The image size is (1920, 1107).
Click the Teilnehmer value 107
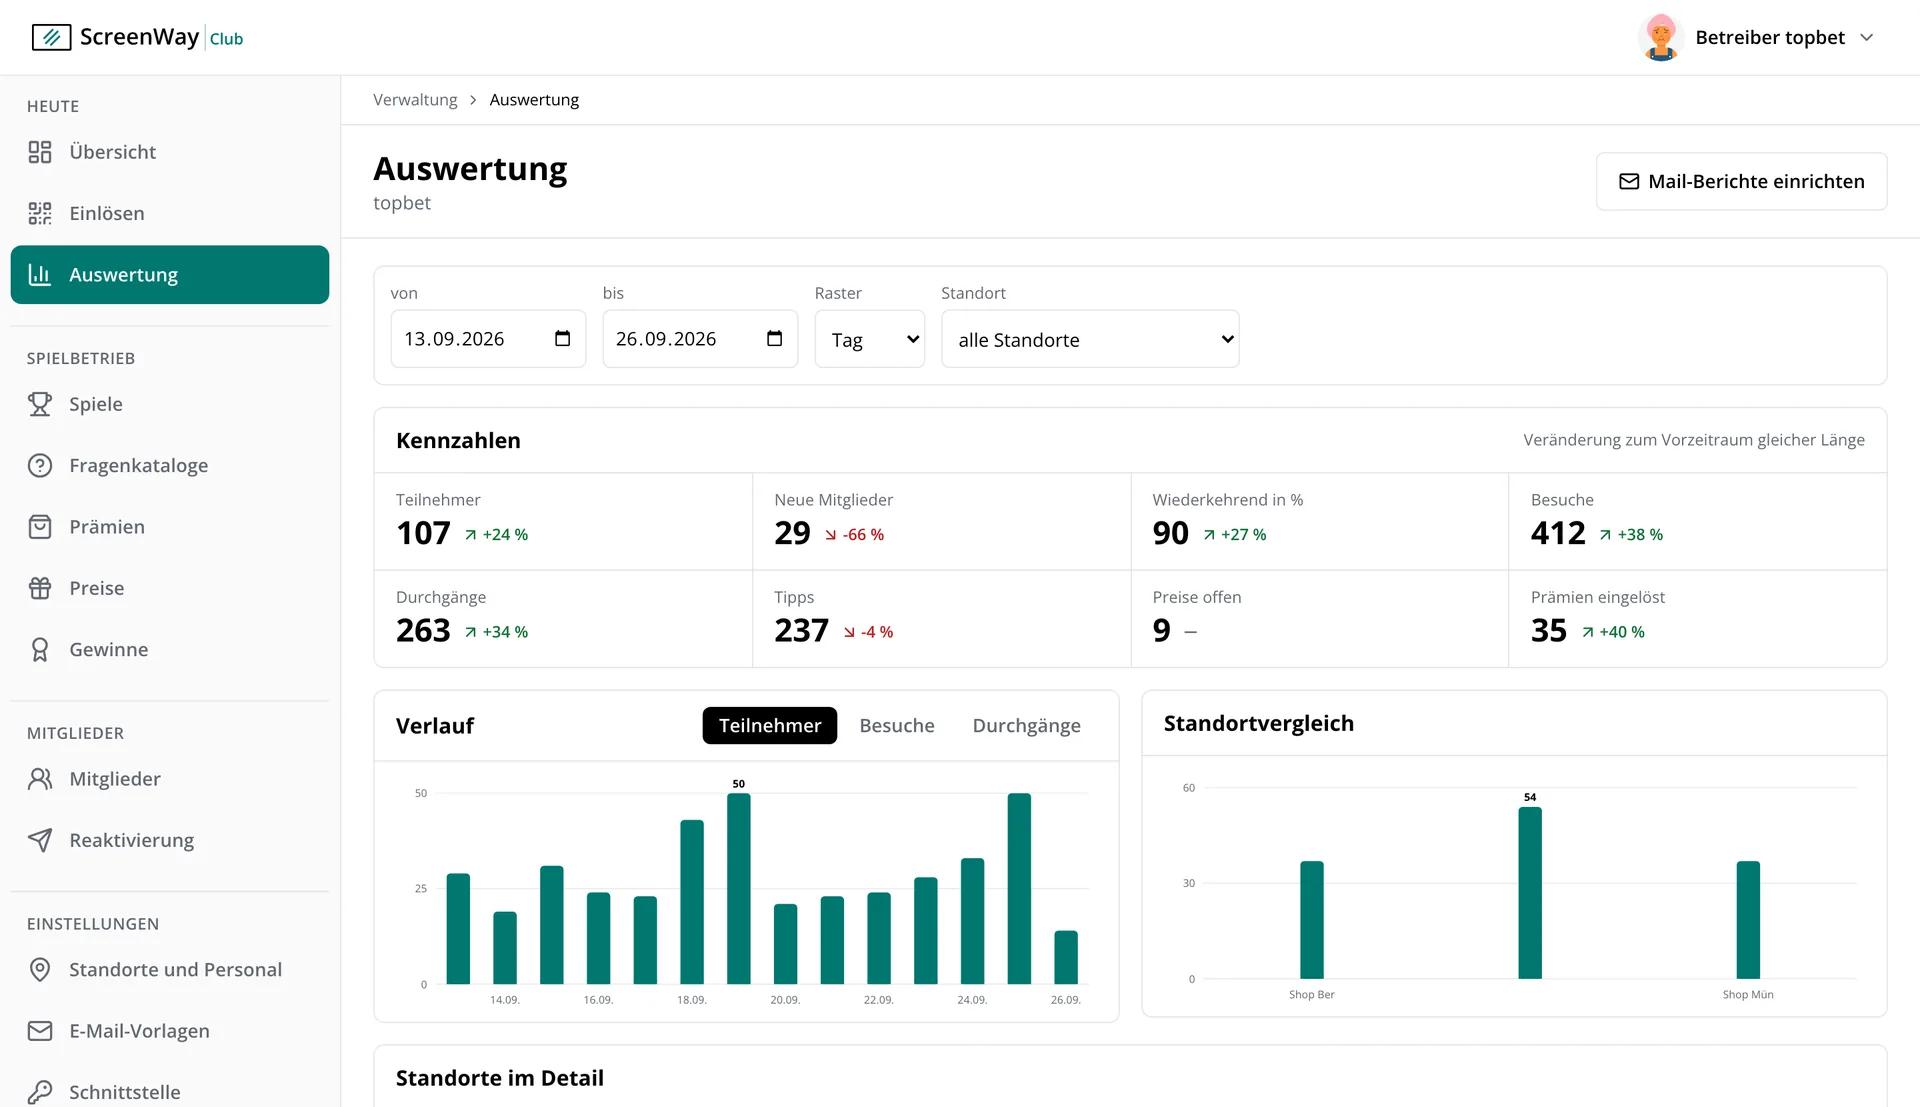tap(423, 533)
